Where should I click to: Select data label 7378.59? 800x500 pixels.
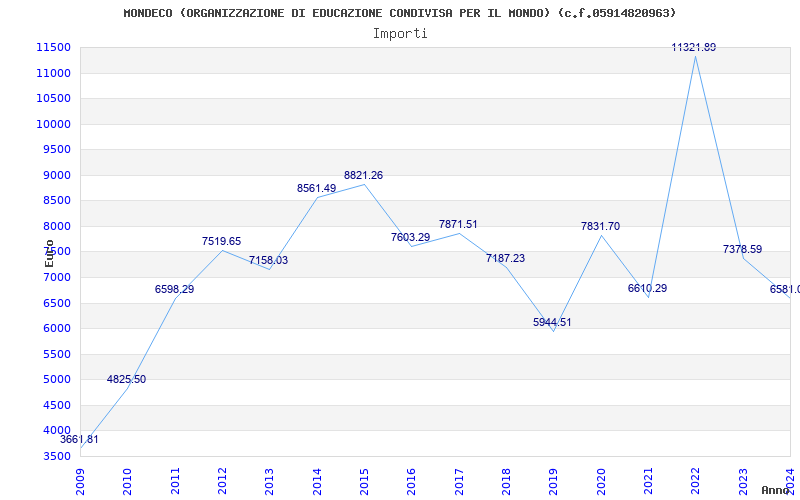coord(742,249)
